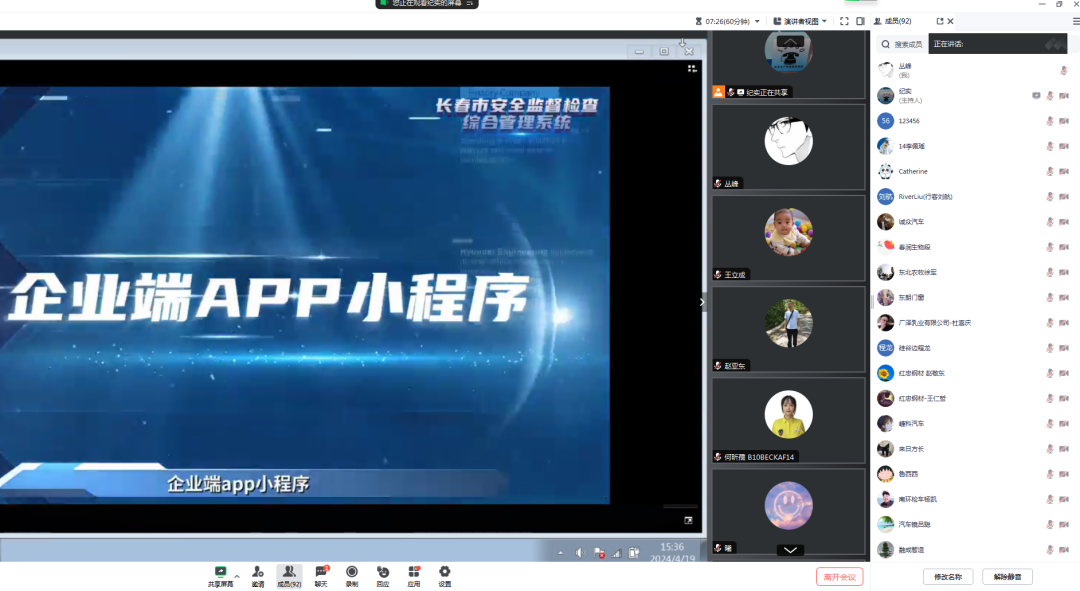The width and height of the screenshot is (1080, 591).
Task: Toggle camera for RiverLiu
Action: point(1064,197)
